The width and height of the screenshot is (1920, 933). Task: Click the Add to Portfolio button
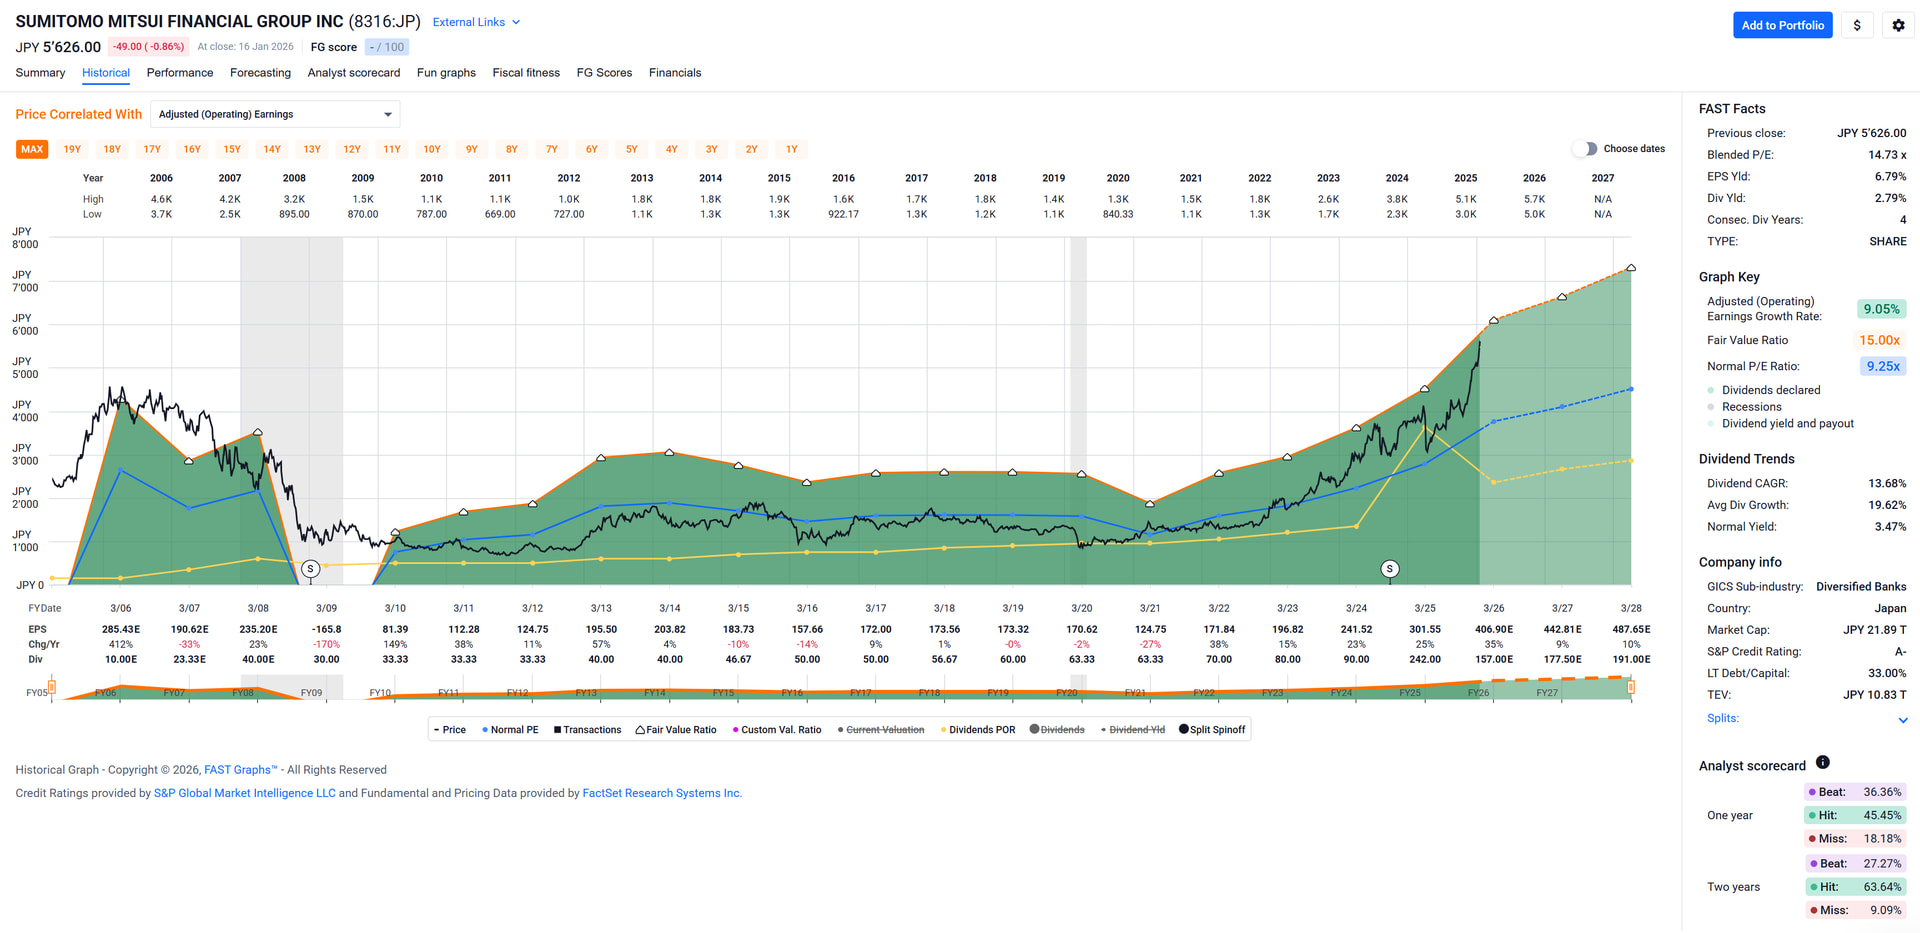click(x=1782, y=26)
